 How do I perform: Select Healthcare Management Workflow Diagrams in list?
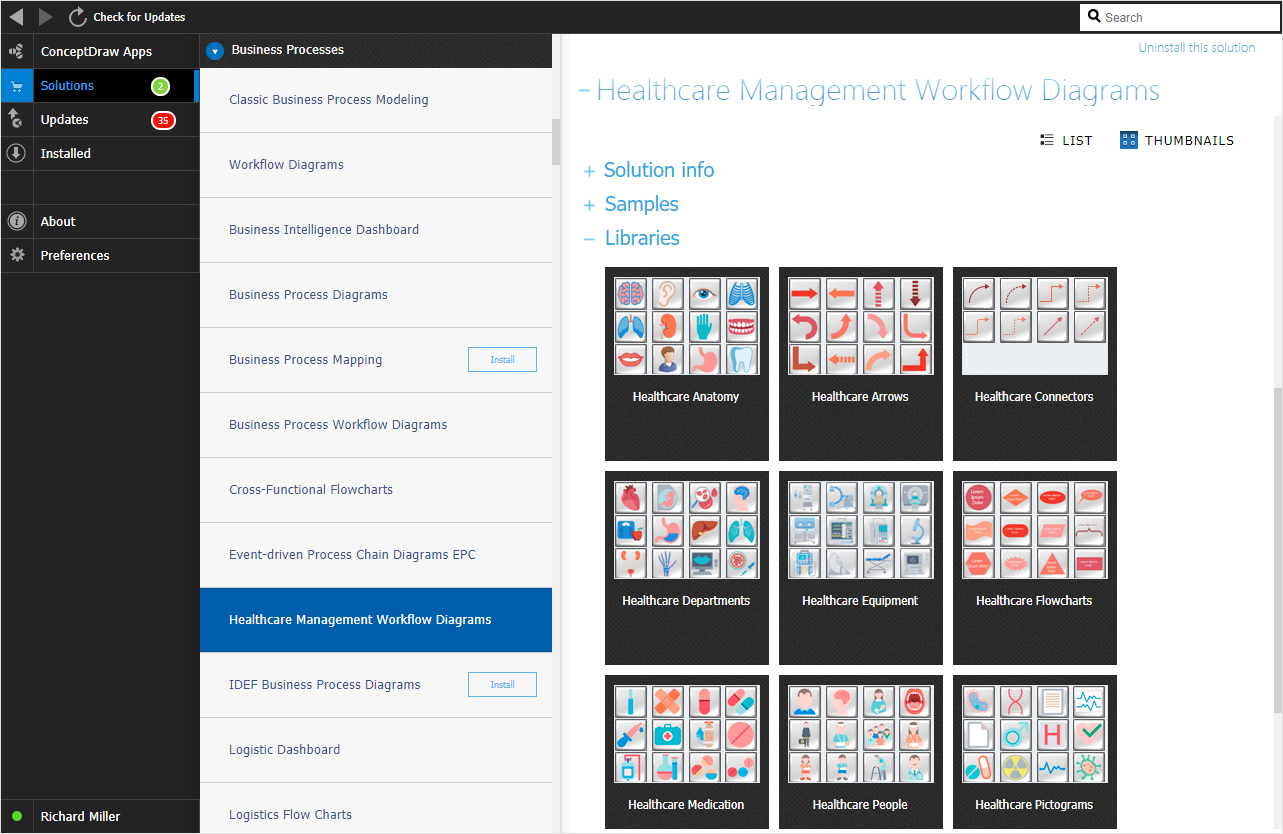point(376,620)
